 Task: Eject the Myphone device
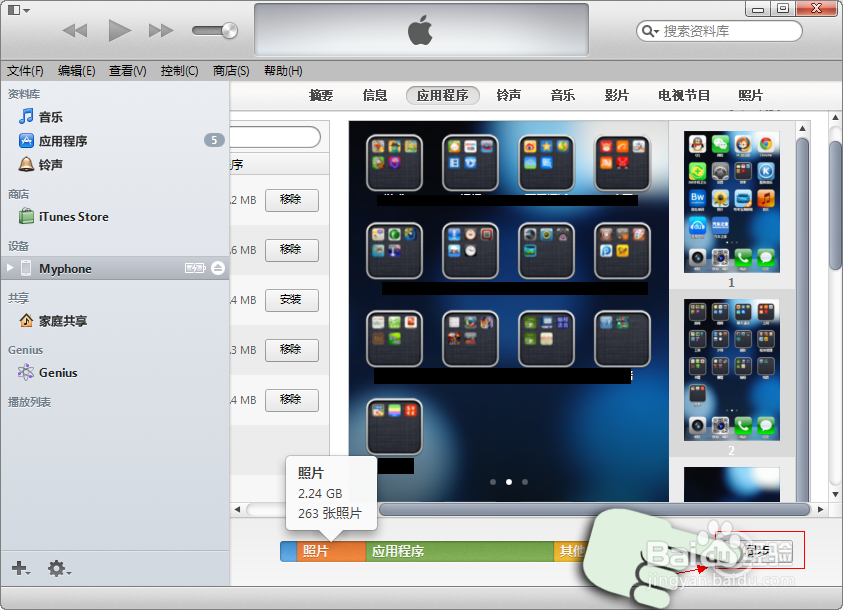click(x=220, y=268)
